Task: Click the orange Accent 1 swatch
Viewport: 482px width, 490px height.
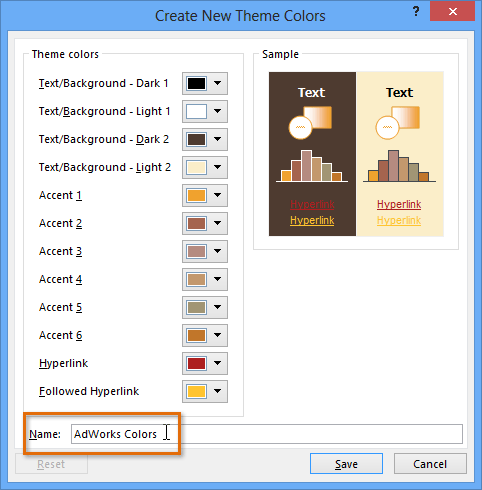Action: (x=196, y=195)
